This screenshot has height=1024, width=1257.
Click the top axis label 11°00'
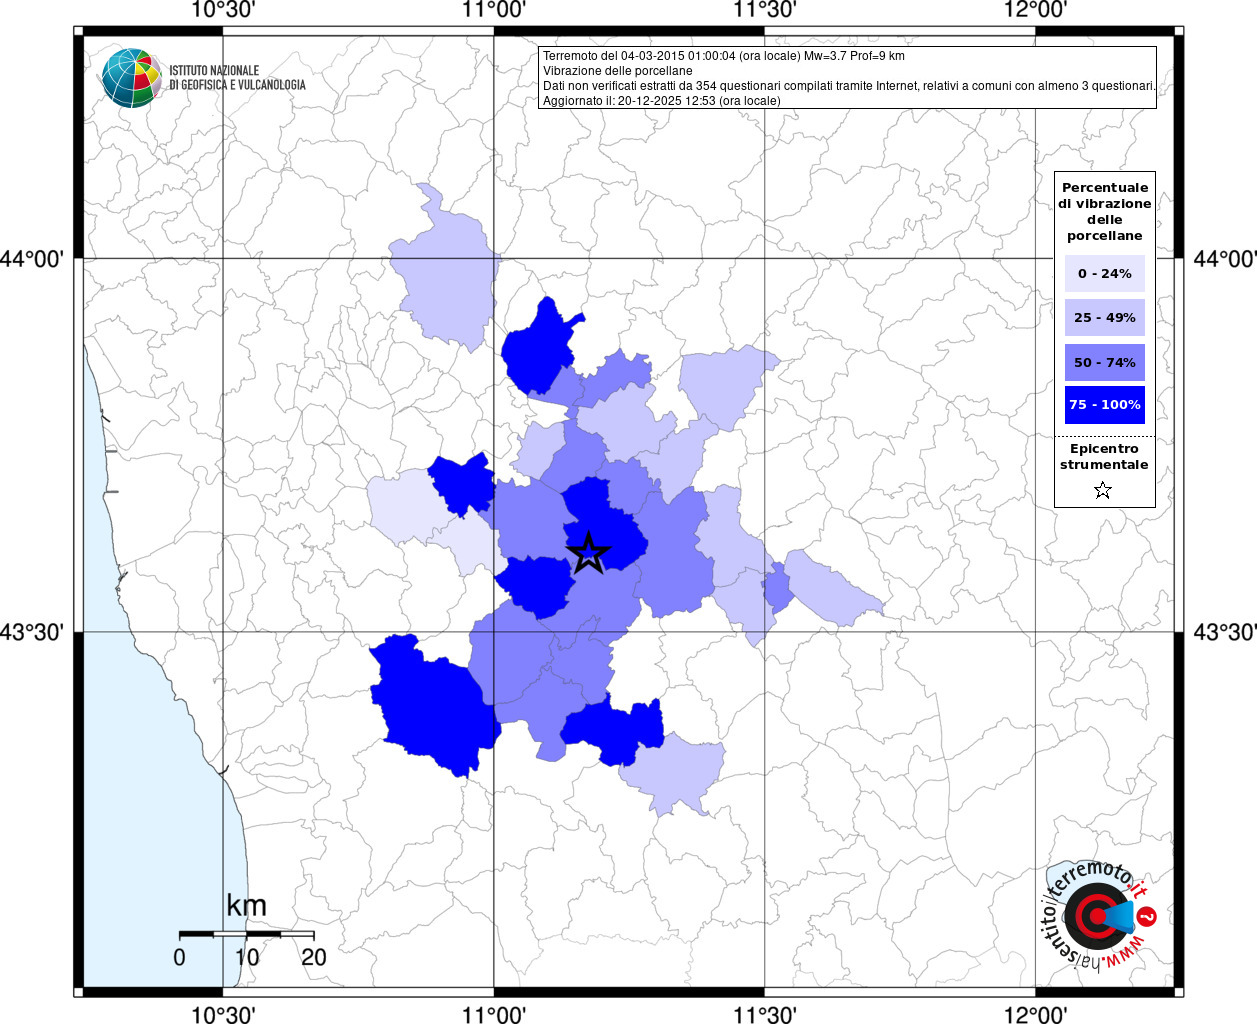494,10
